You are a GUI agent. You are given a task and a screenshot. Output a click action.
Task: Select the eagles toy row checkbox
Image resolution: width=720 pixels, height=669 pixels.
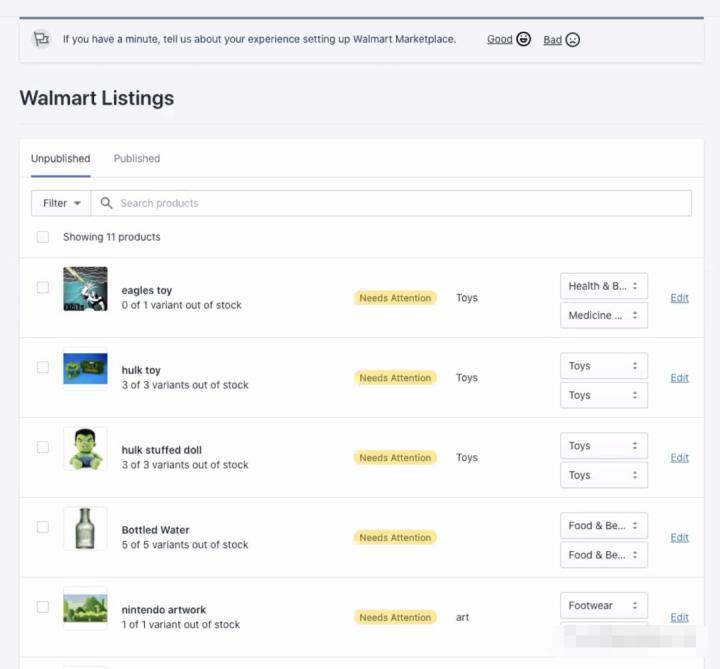click(43, 287)
